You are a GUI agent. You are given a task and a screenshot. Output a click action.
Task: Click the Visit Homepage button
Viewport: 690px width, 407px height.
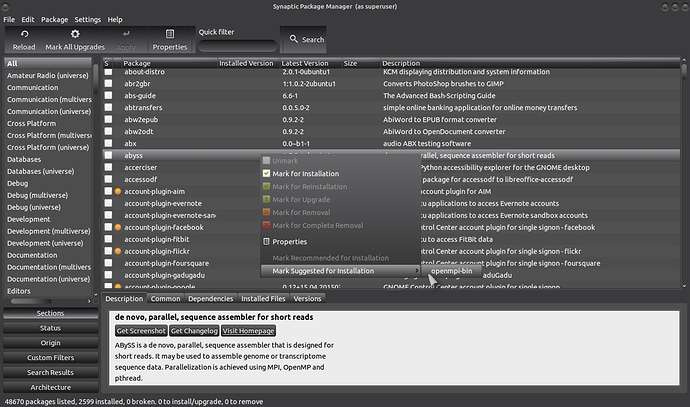(x=249, y=331)
